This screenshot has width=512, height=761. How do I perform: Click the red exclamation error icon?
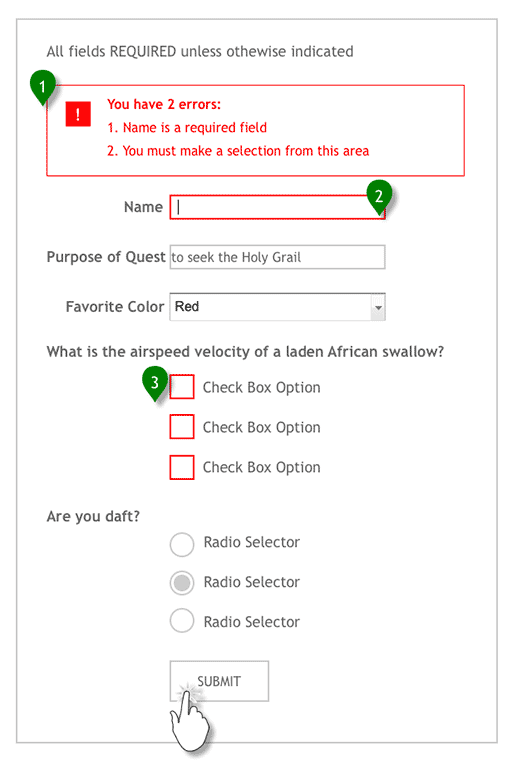pyautogui.click(x=78, y=114)
